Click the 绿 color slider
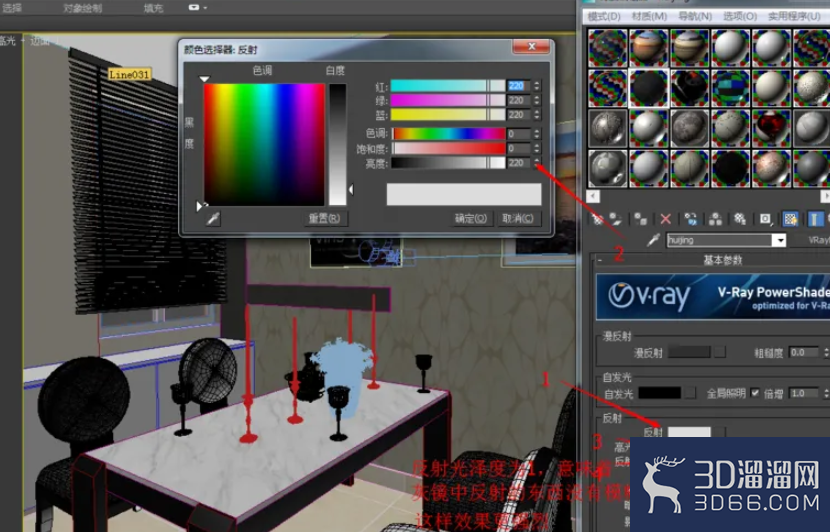This screenshot has height=532, width=830. pos(448,100)
